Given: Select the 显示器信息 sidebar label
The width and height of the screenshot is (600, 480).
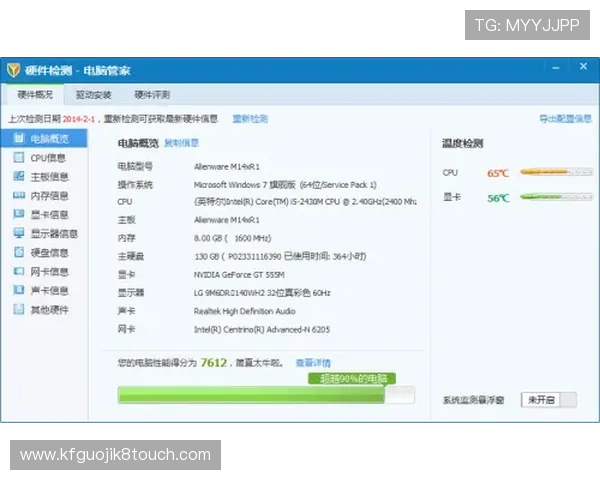Looking at the screenshot, I should [x=54, y=233].
